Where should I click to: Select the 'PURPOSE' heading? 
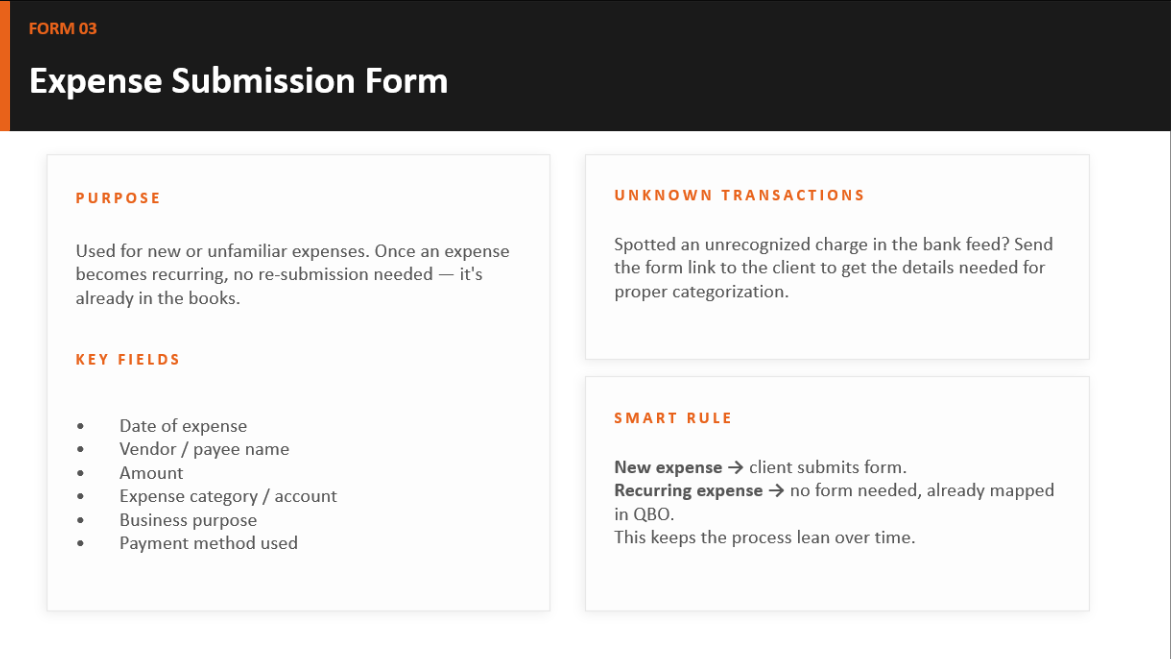point(118,198)
